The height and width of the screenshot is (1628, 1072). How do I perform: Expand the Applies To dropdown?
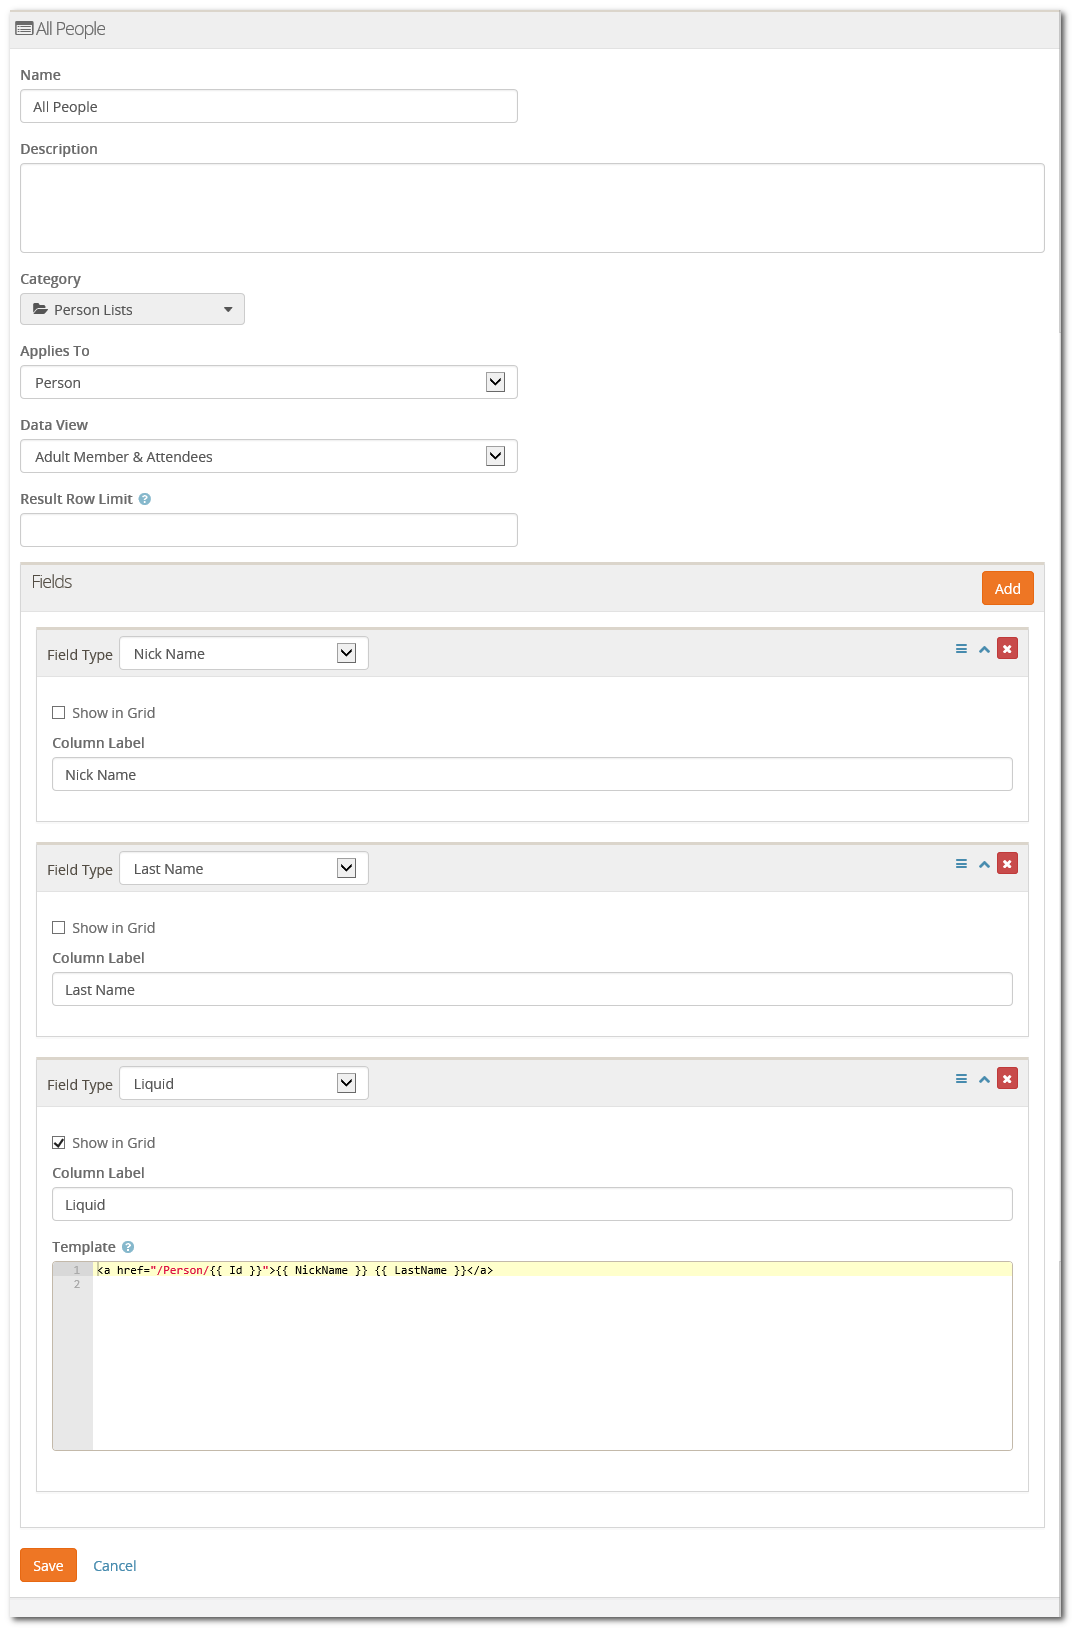(x=268, y=383)
